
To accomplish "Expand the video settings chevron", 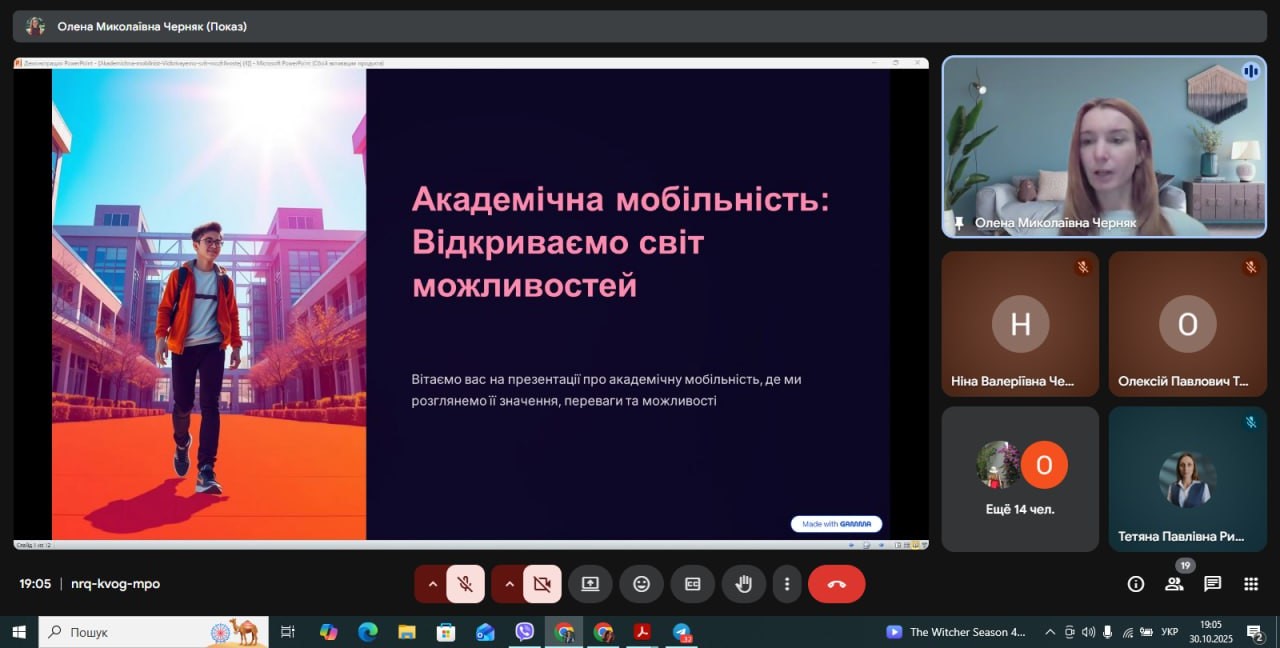I will [x=509, y=584].
